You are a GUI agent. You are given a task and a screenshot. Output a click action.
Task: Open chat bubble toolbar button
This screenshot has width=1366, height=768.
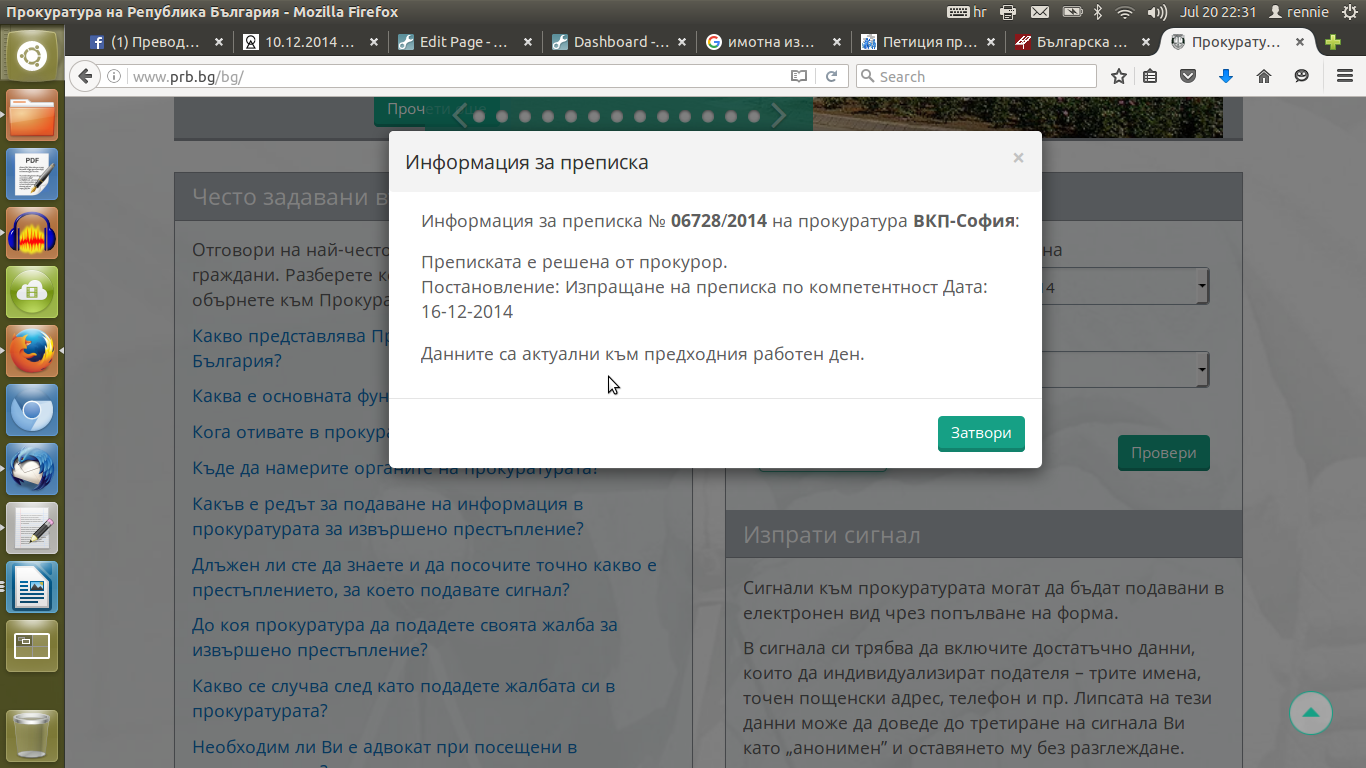tap(1301, 76)
